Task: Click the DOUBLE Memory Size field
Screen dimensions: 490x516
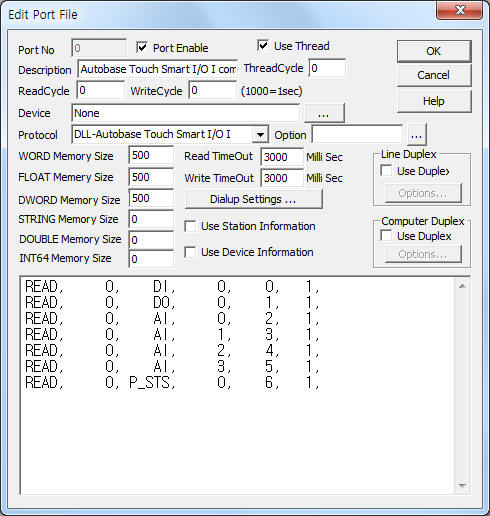Action: [x=151, y=240]
